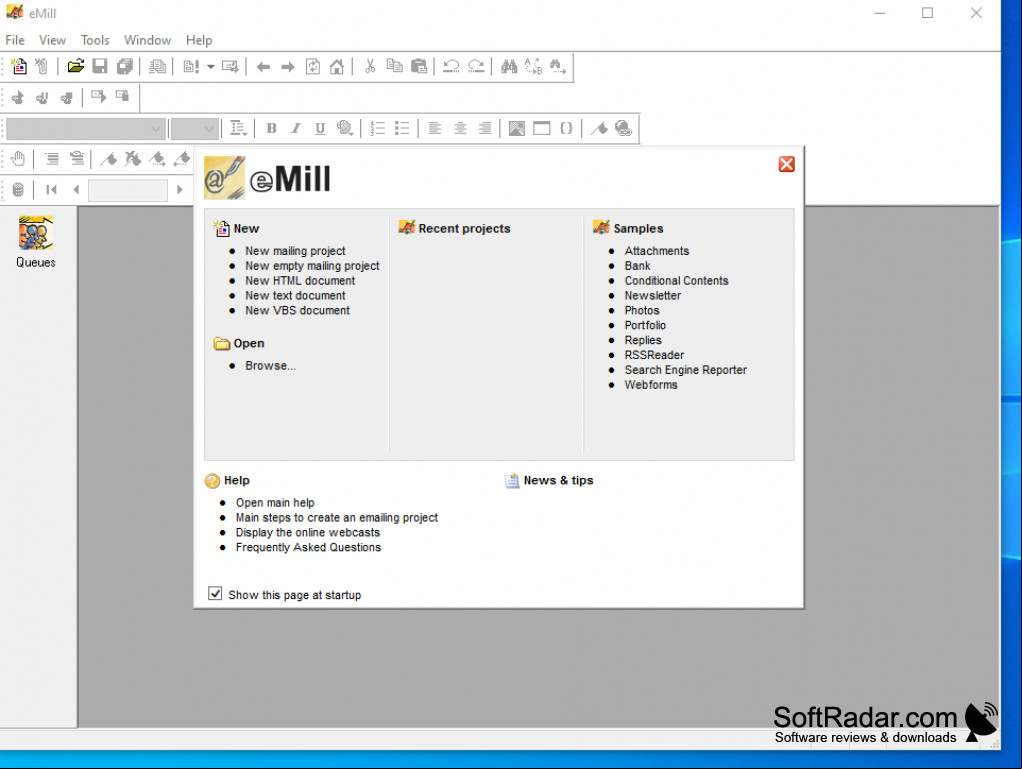
Task: Click the database cylinder icon
Action: 18,190
